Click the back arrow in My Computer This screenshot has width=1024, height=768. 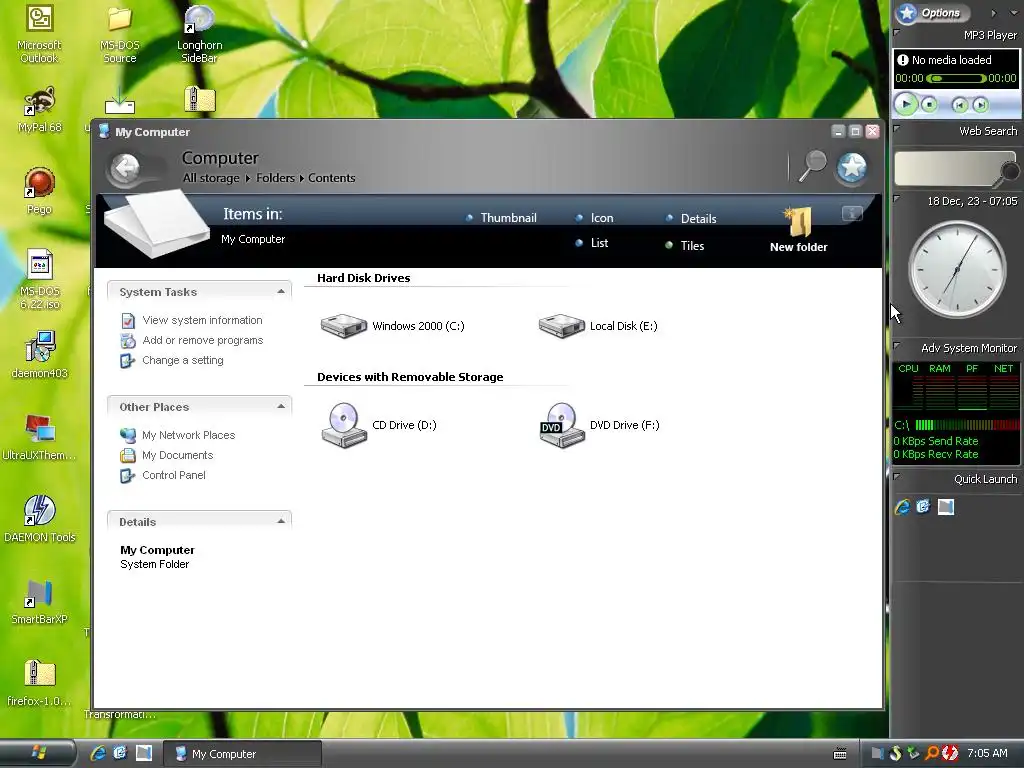(125, 168)
